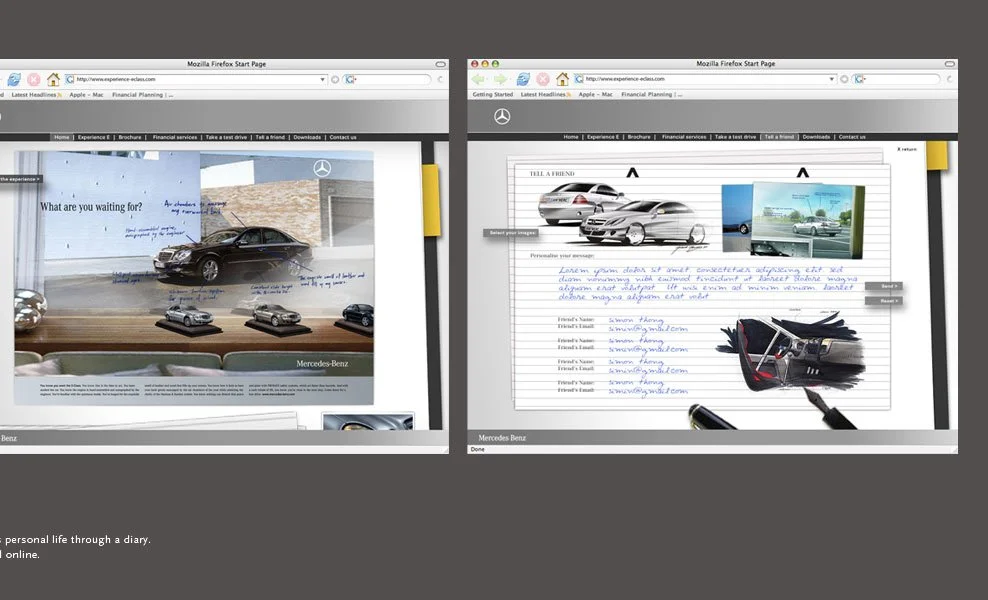Open Financial Planning bookmark in right window

652,95
